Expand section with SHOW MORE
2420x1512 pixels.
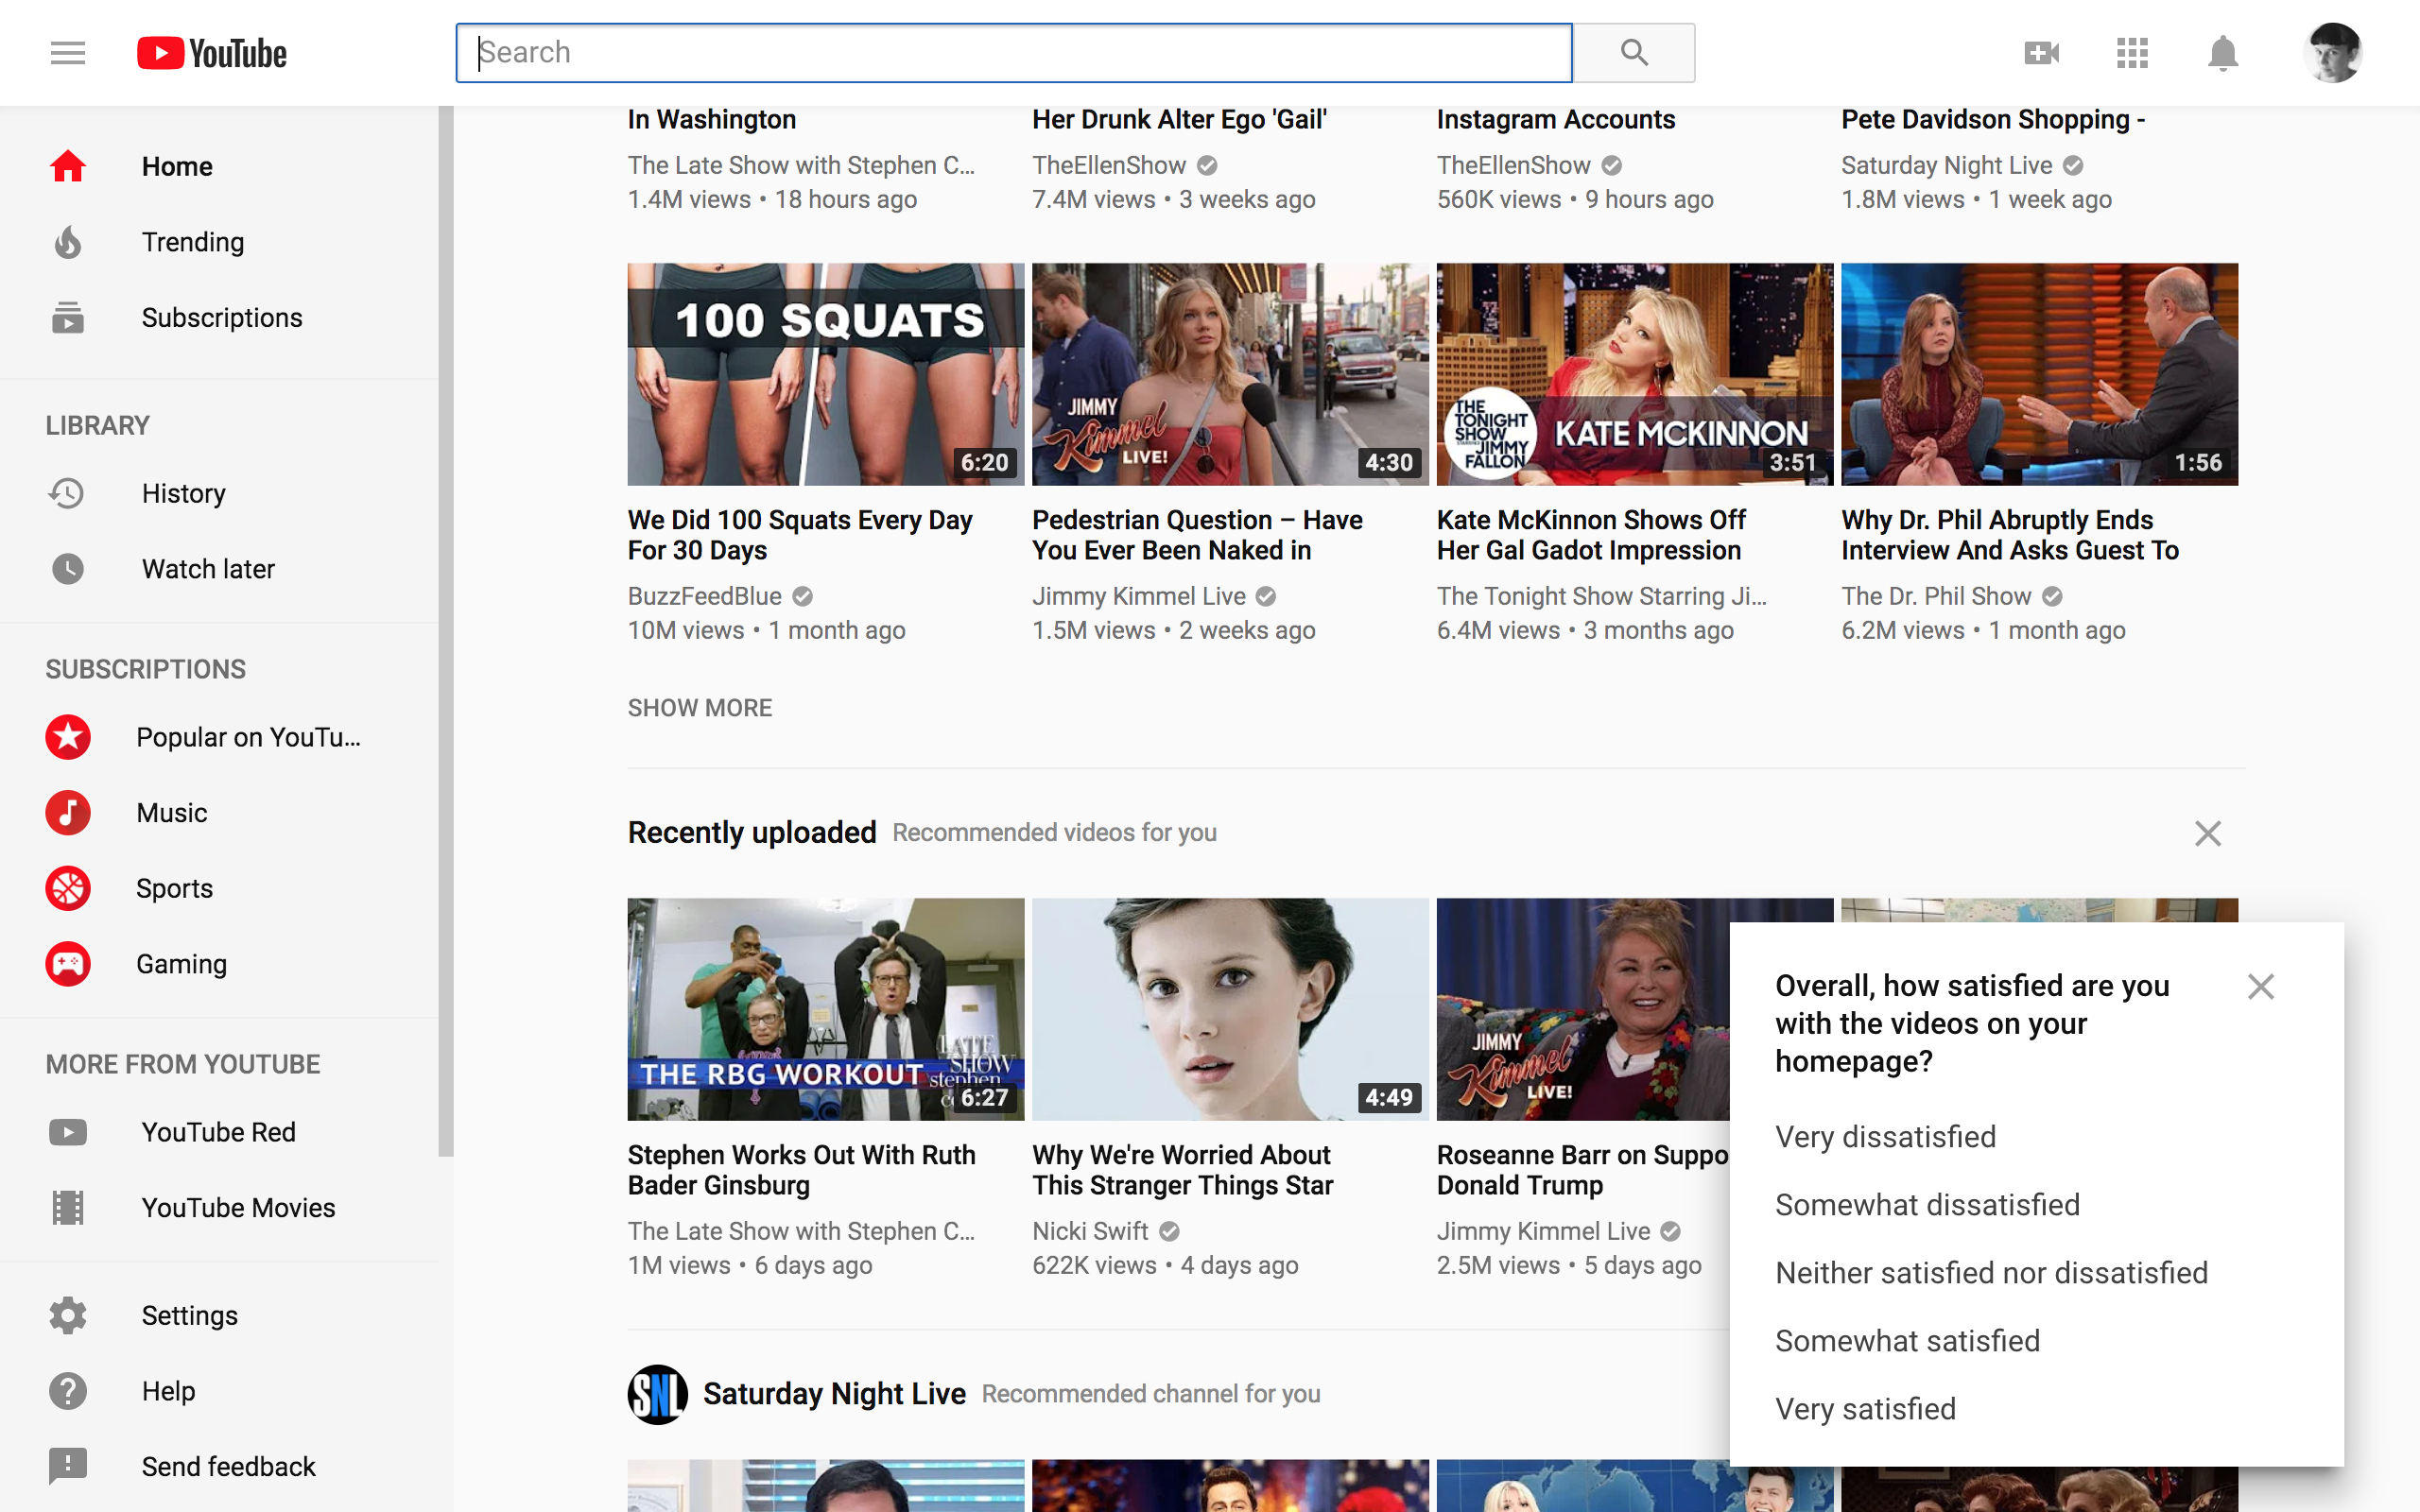pos(699,708)
